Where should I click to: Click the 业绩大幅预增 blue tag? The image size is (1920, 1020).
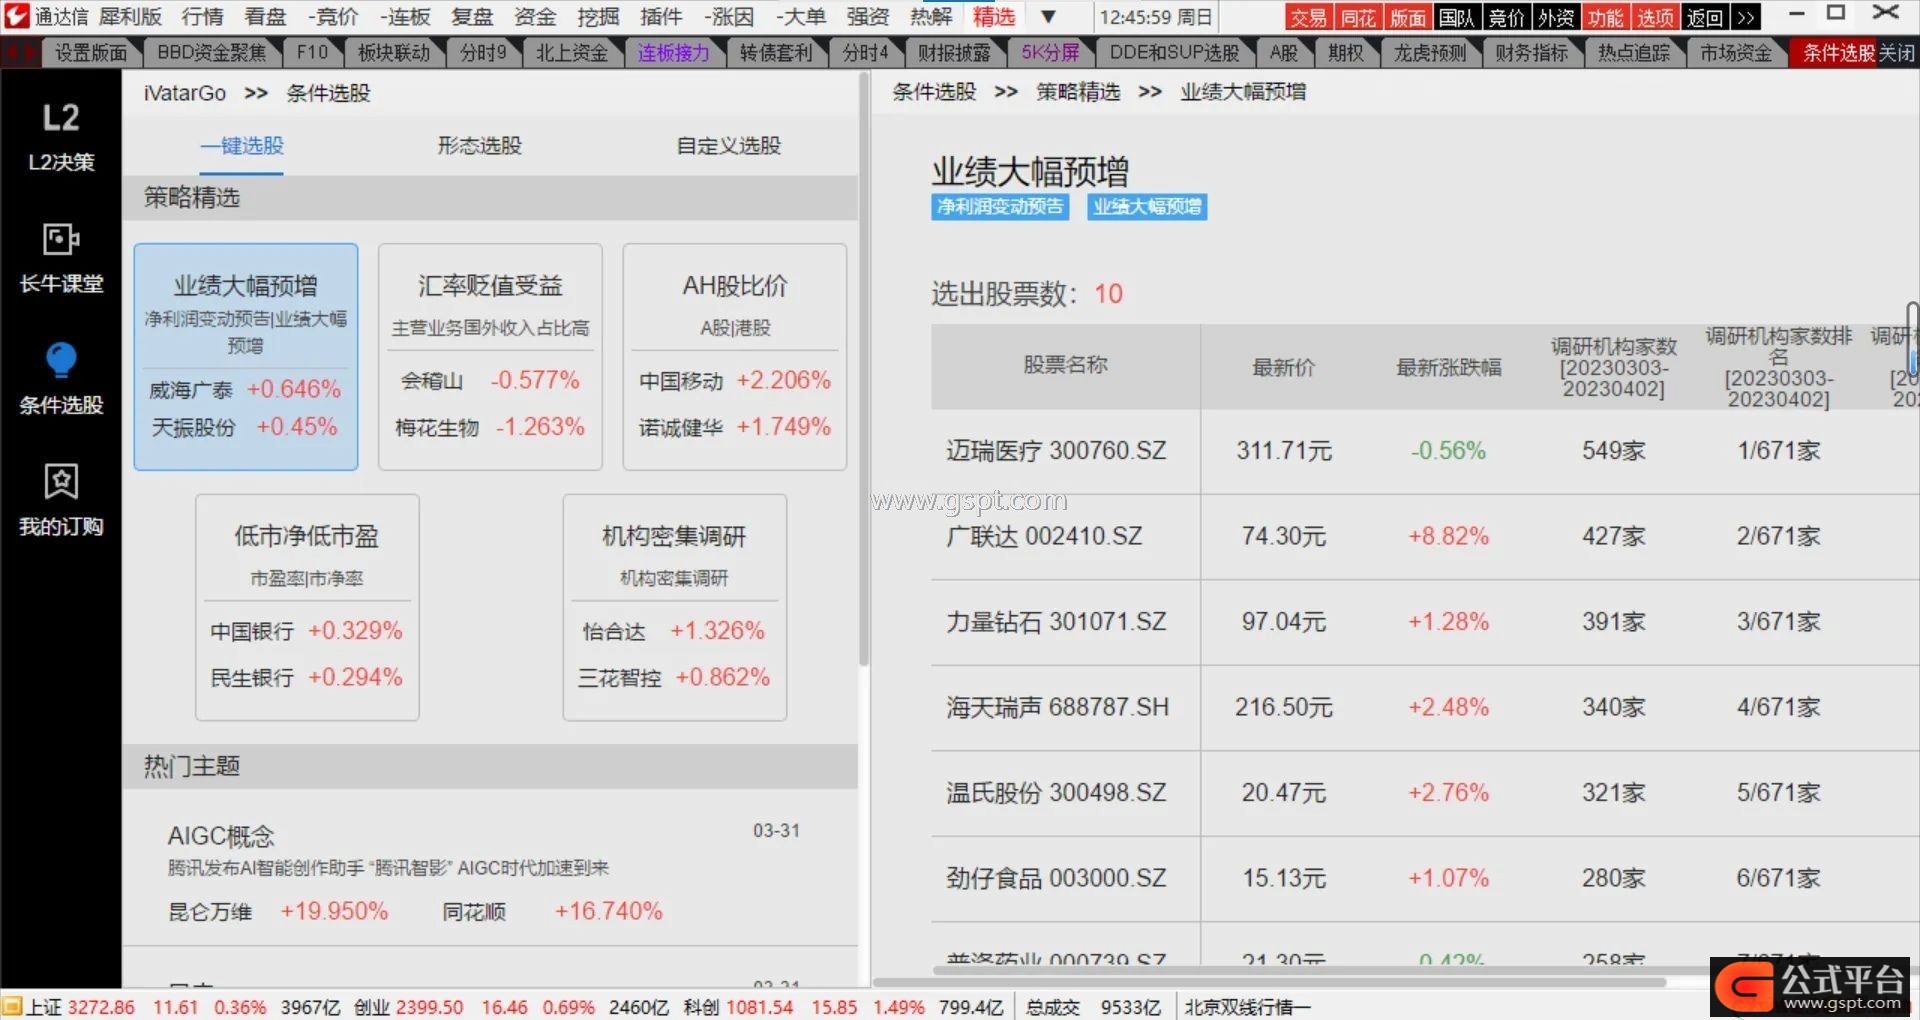[1147, 207]
